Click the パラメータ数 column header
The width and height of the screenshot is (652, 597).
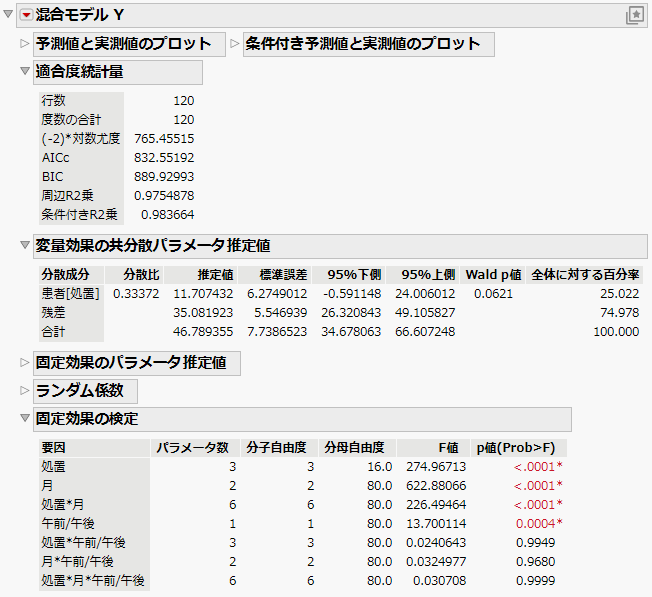193,448
